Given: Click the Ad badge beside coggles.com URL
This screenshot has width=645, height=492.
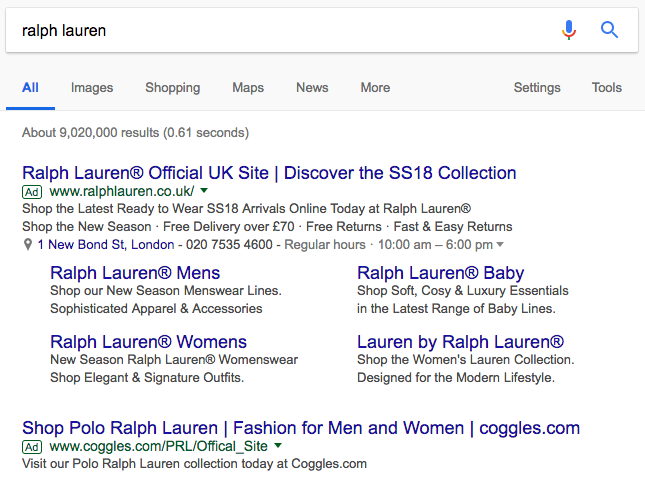Looking at the screenshot, I should [x=32, y=447].
